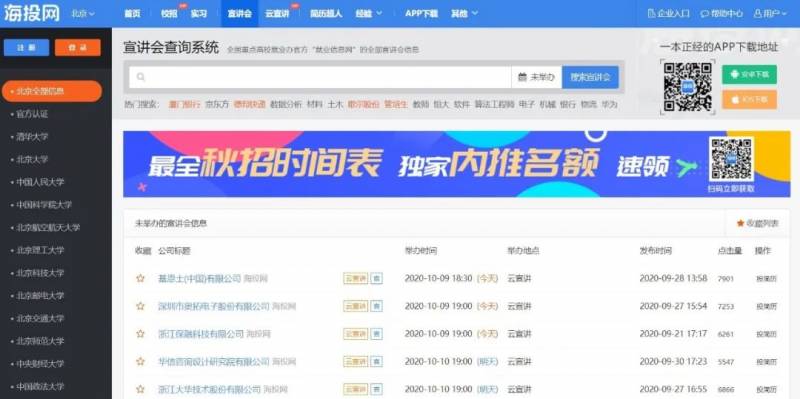Favorite the 慕思士(中国)有限公司 row star
The height and width of the screenshot is (399, 800).
pyautogui.click(x=140, y=279)
